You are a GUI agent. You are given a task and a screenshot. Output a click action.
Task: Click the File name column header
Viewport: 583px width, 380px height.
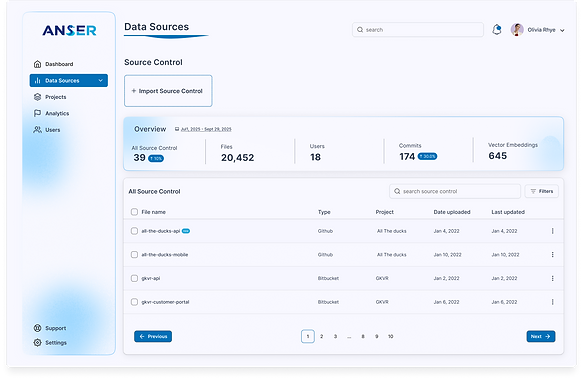(x=153, y=212)
